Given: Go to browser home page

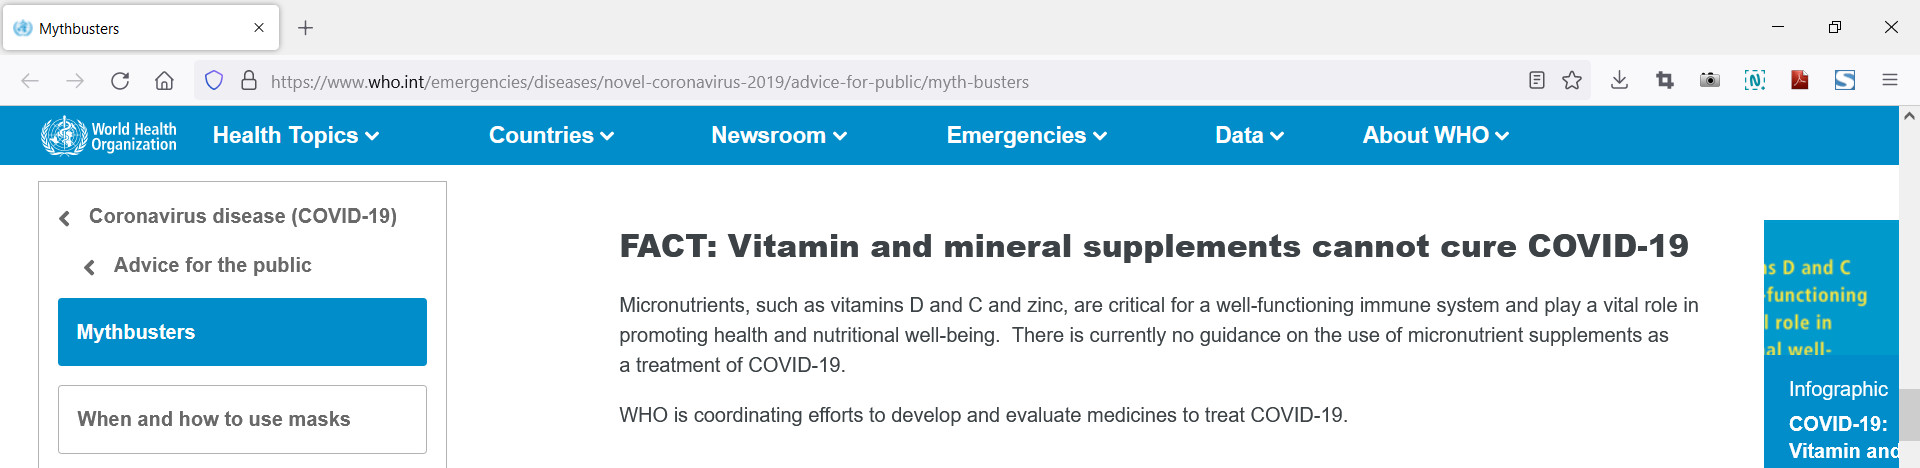Looking at the screenshot, I should [165, 81].
